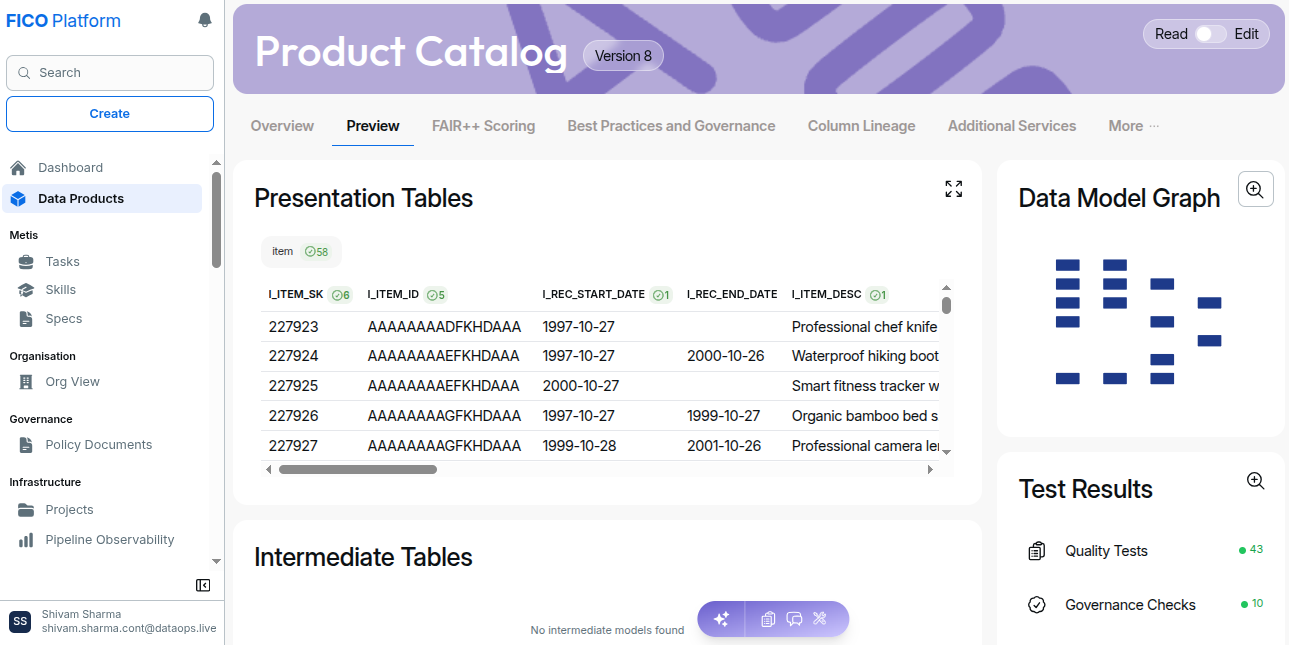Go to Best Practices and Governance tab
Image resolution: width=1289 pixels, height=645 pixels.
671,126
